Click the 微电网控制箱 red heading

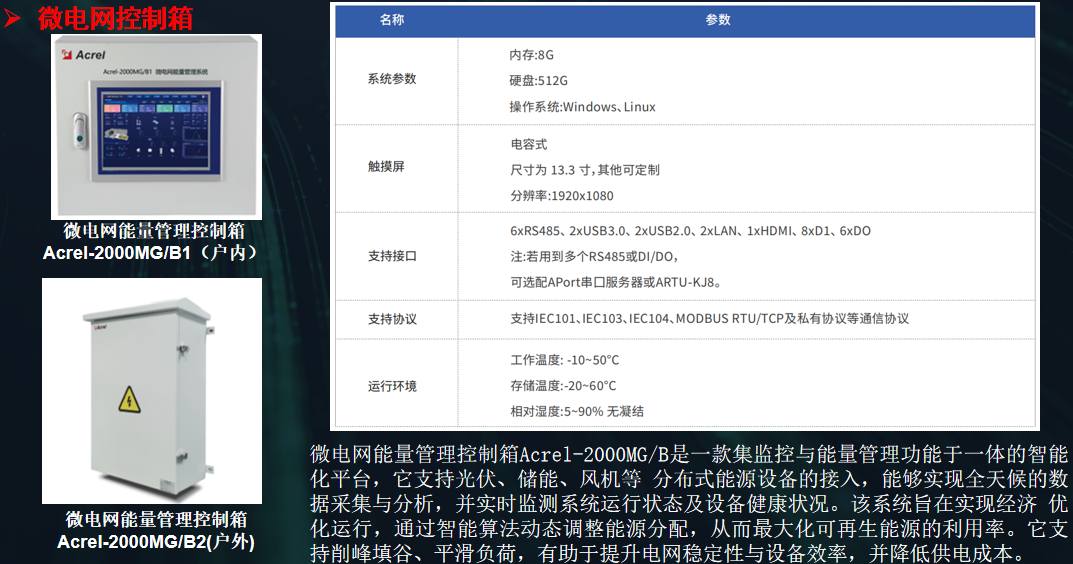click(116, 18)
